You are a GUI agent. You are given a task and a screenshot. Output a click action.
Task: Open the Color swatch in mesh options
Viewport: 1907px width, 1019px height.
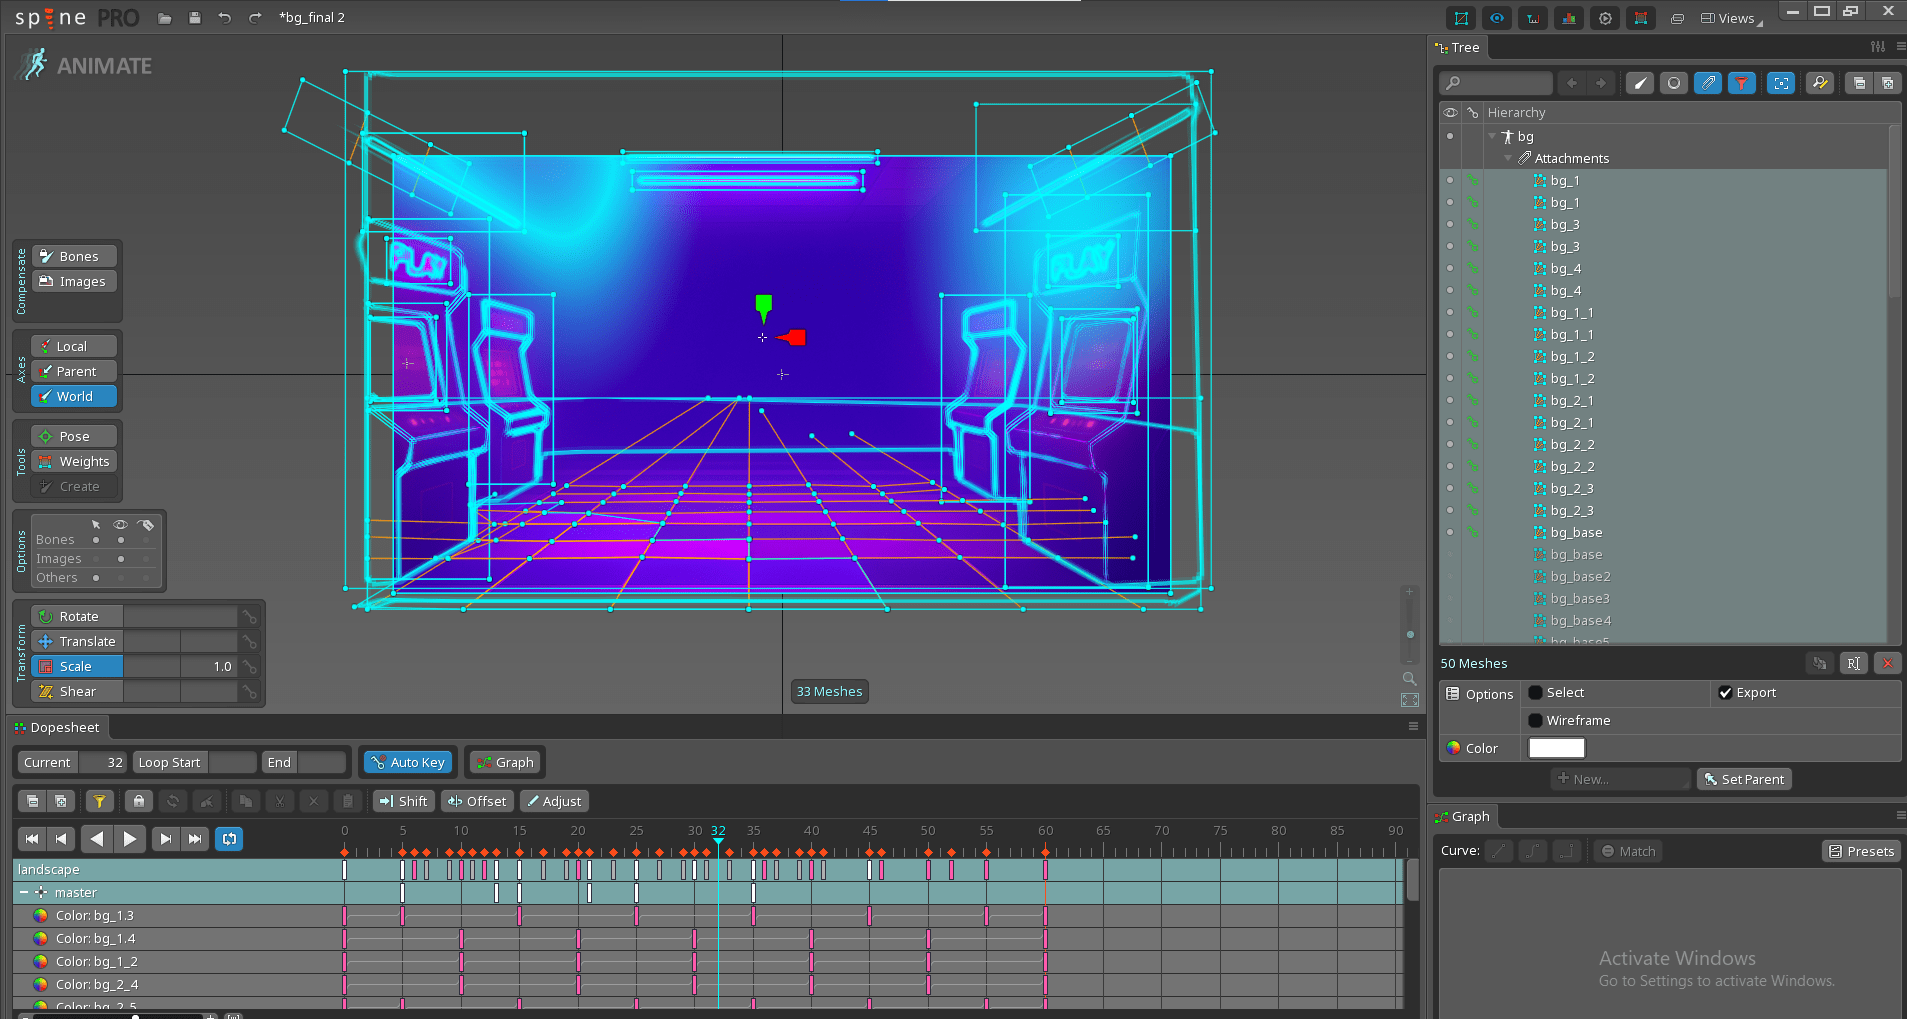click(x=1556, y=747)
